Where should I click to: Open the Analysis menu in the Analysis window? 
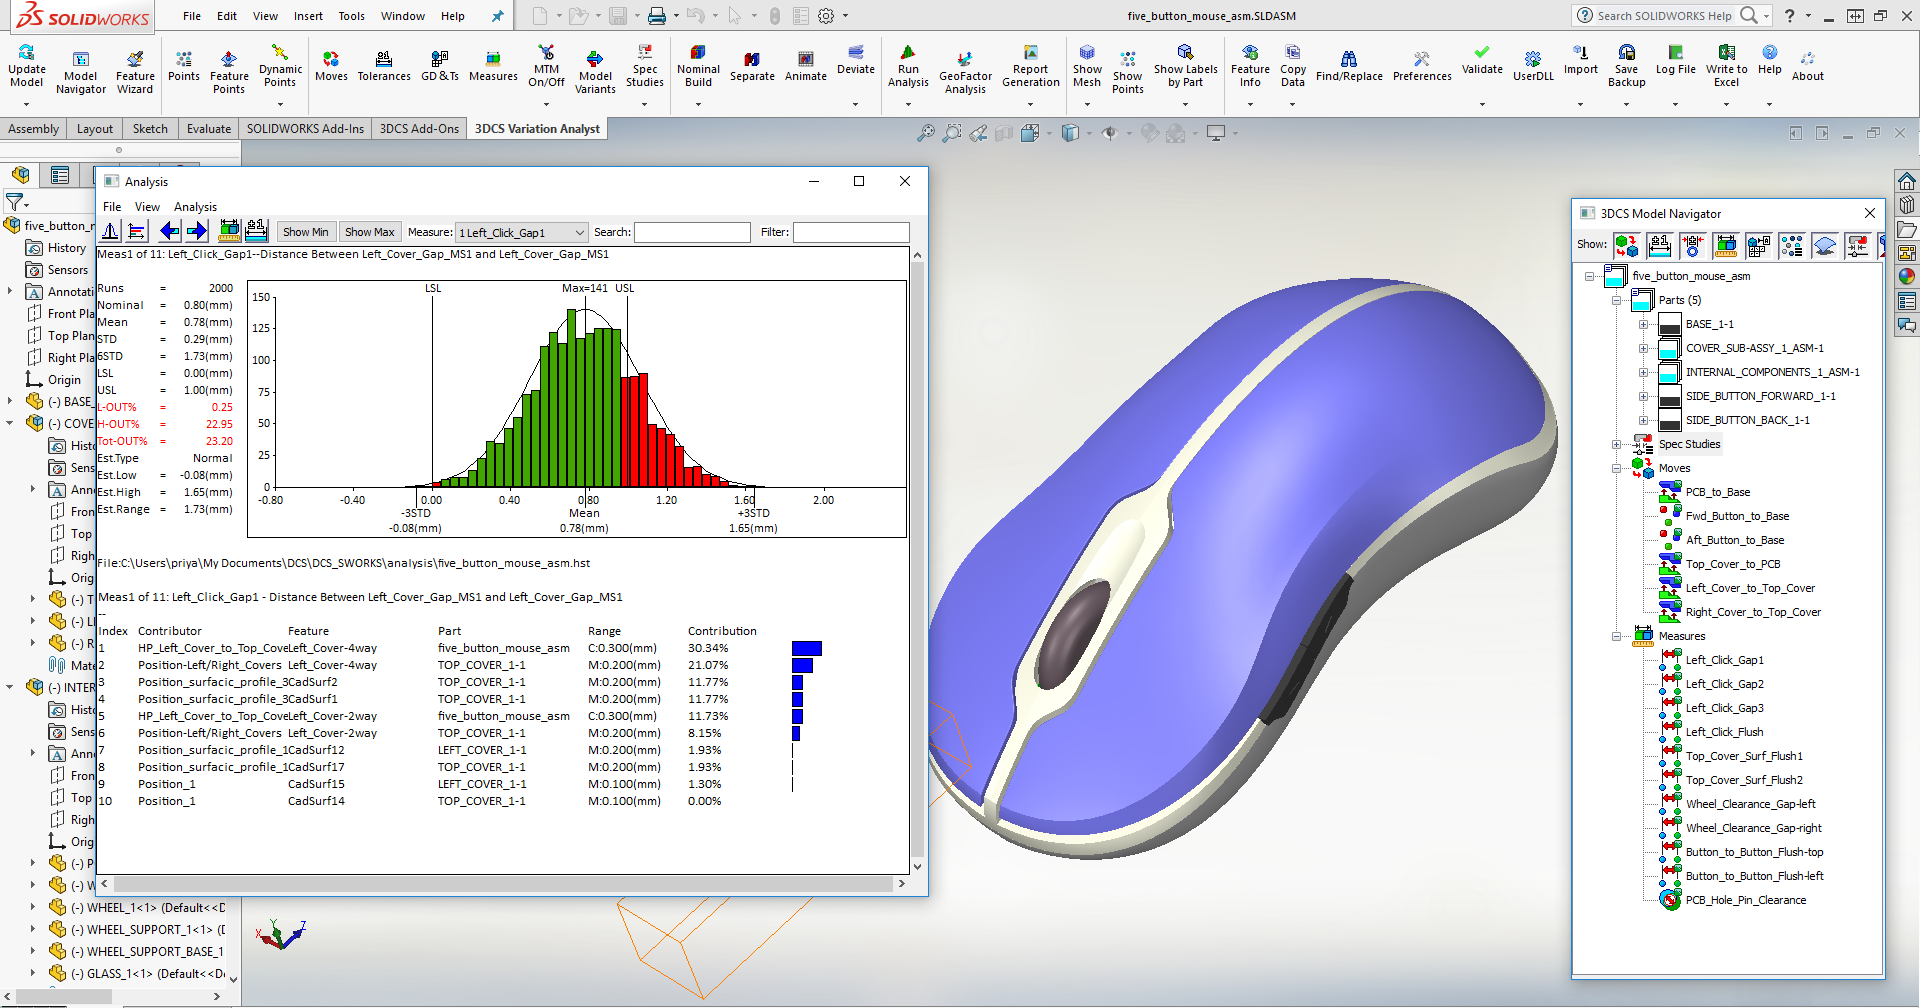[x=195, y=206]
